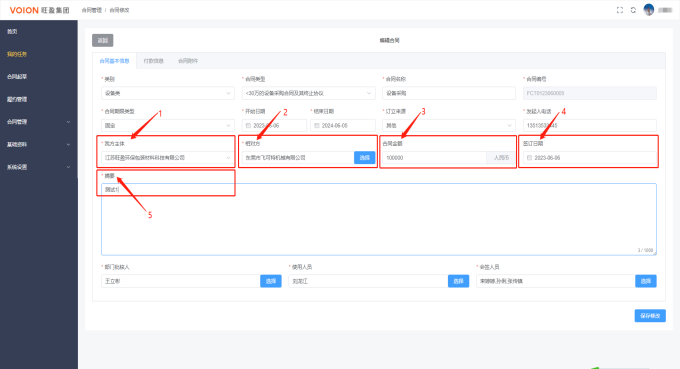Click the 保存修改 button
The image size is (680, 369).
pos(650,316)
